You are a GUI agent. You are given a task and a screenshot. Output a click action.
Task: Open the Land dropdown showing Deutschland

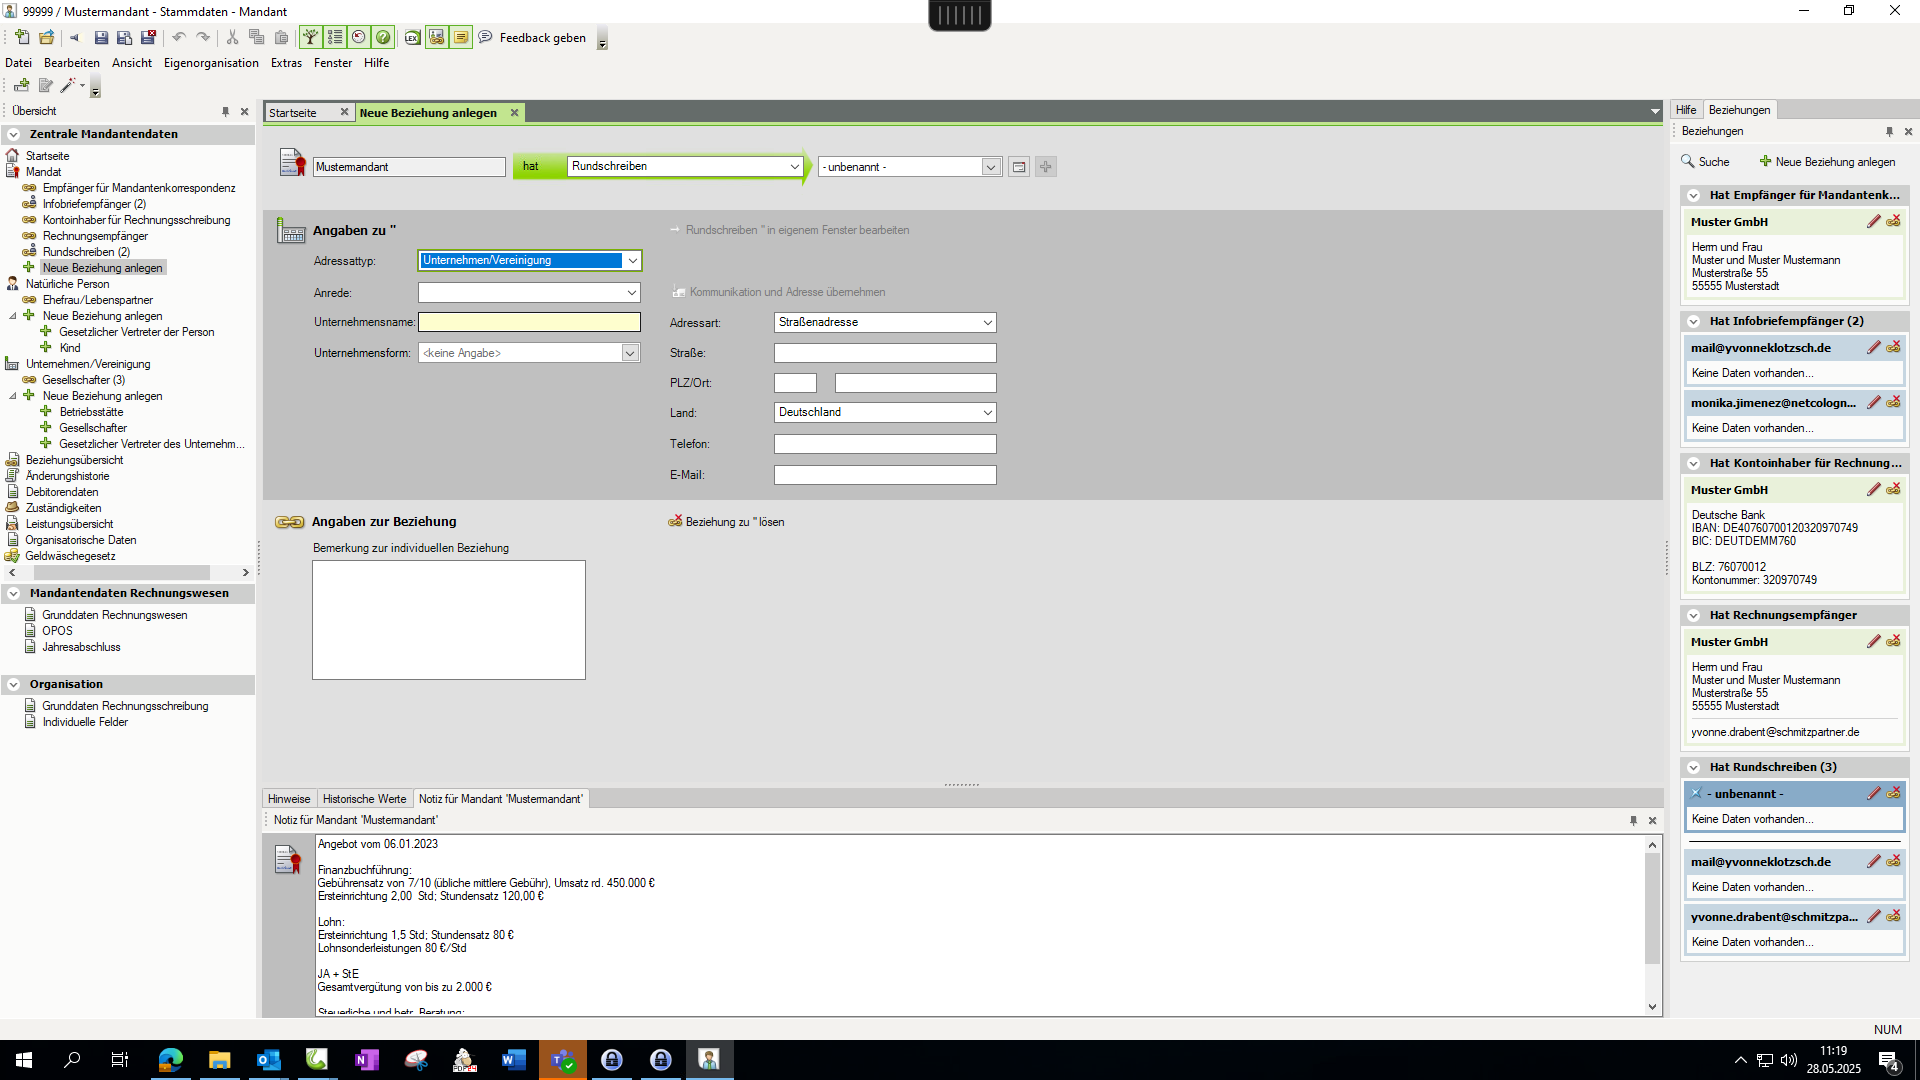pos(987,413)
